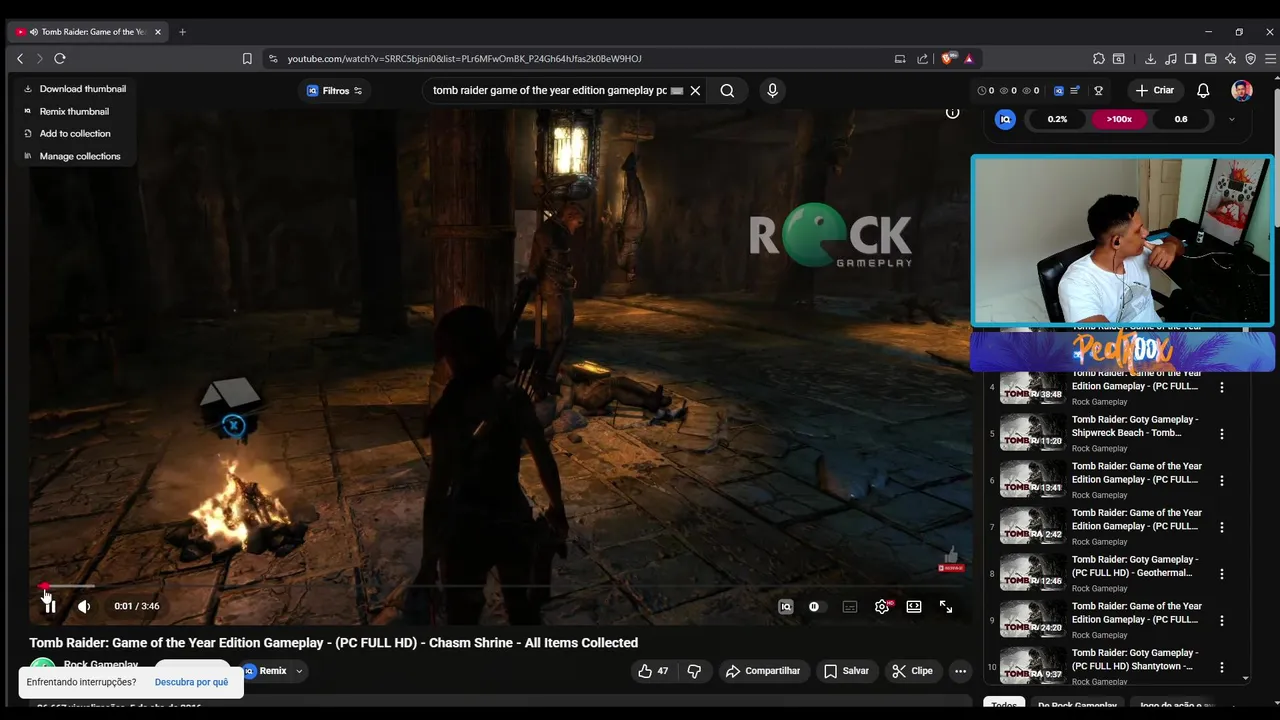The height and width of the screenshot is (720, 1280).
Task: Toggle the browser sidebar panel icon
Action: pos(1190,59)
